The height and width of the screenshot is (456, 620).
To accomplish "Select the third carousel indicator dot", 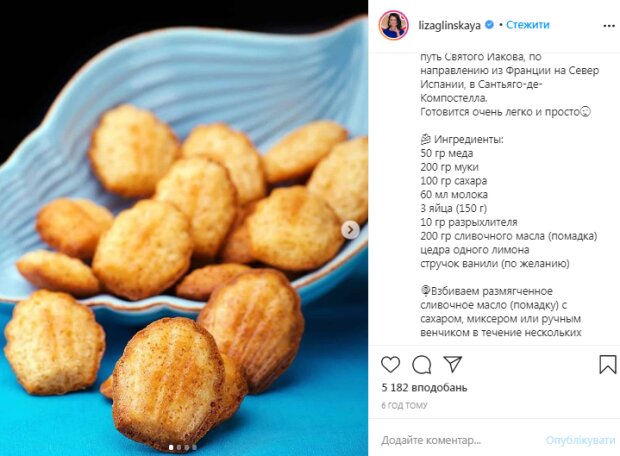I will (187, 447).
